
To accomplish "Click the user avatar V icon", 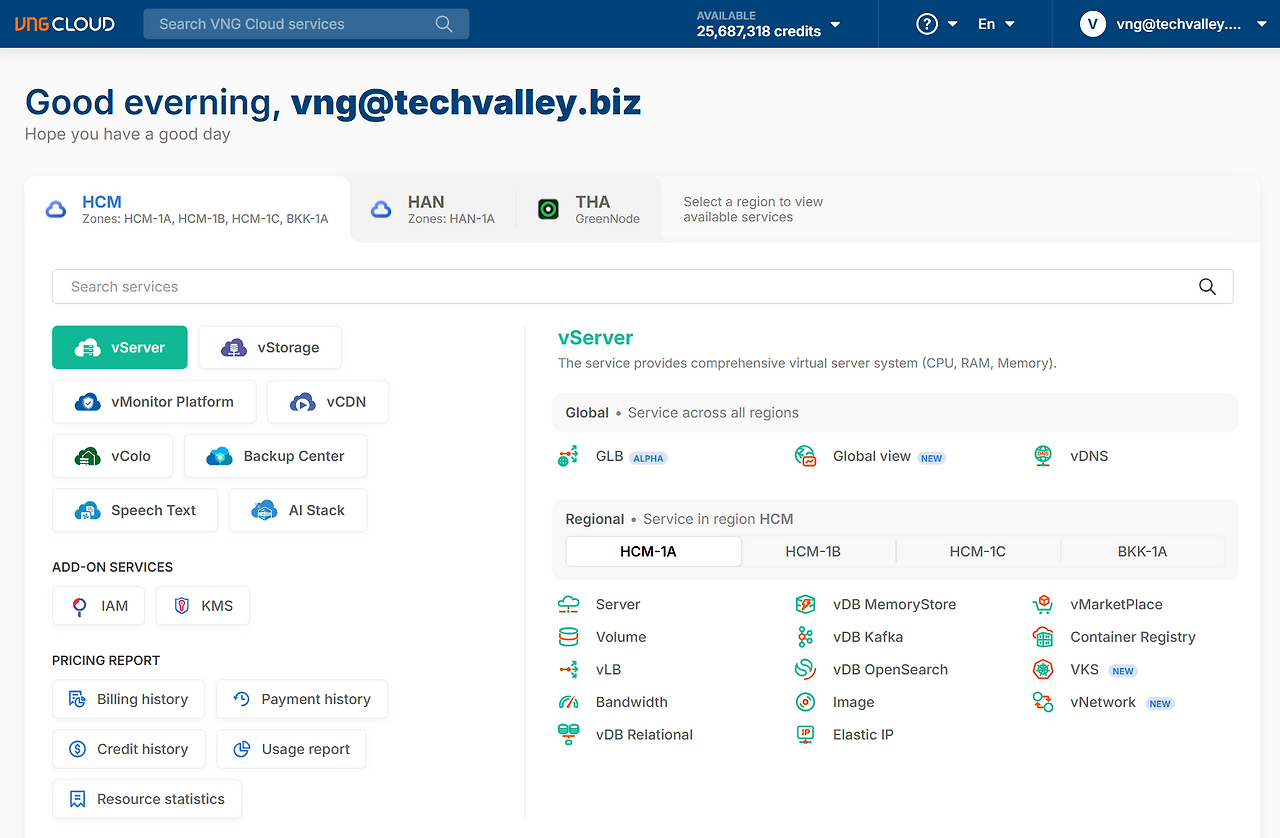I will [x=1093, y=24].
